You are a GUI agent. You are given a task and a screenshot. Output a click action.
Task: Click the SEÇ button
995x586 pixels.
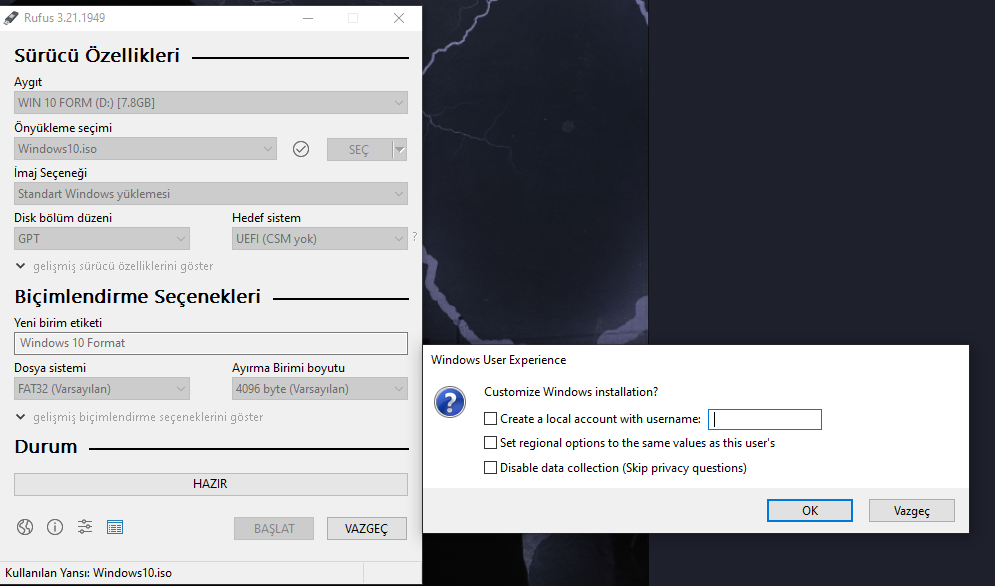(359, 150)
